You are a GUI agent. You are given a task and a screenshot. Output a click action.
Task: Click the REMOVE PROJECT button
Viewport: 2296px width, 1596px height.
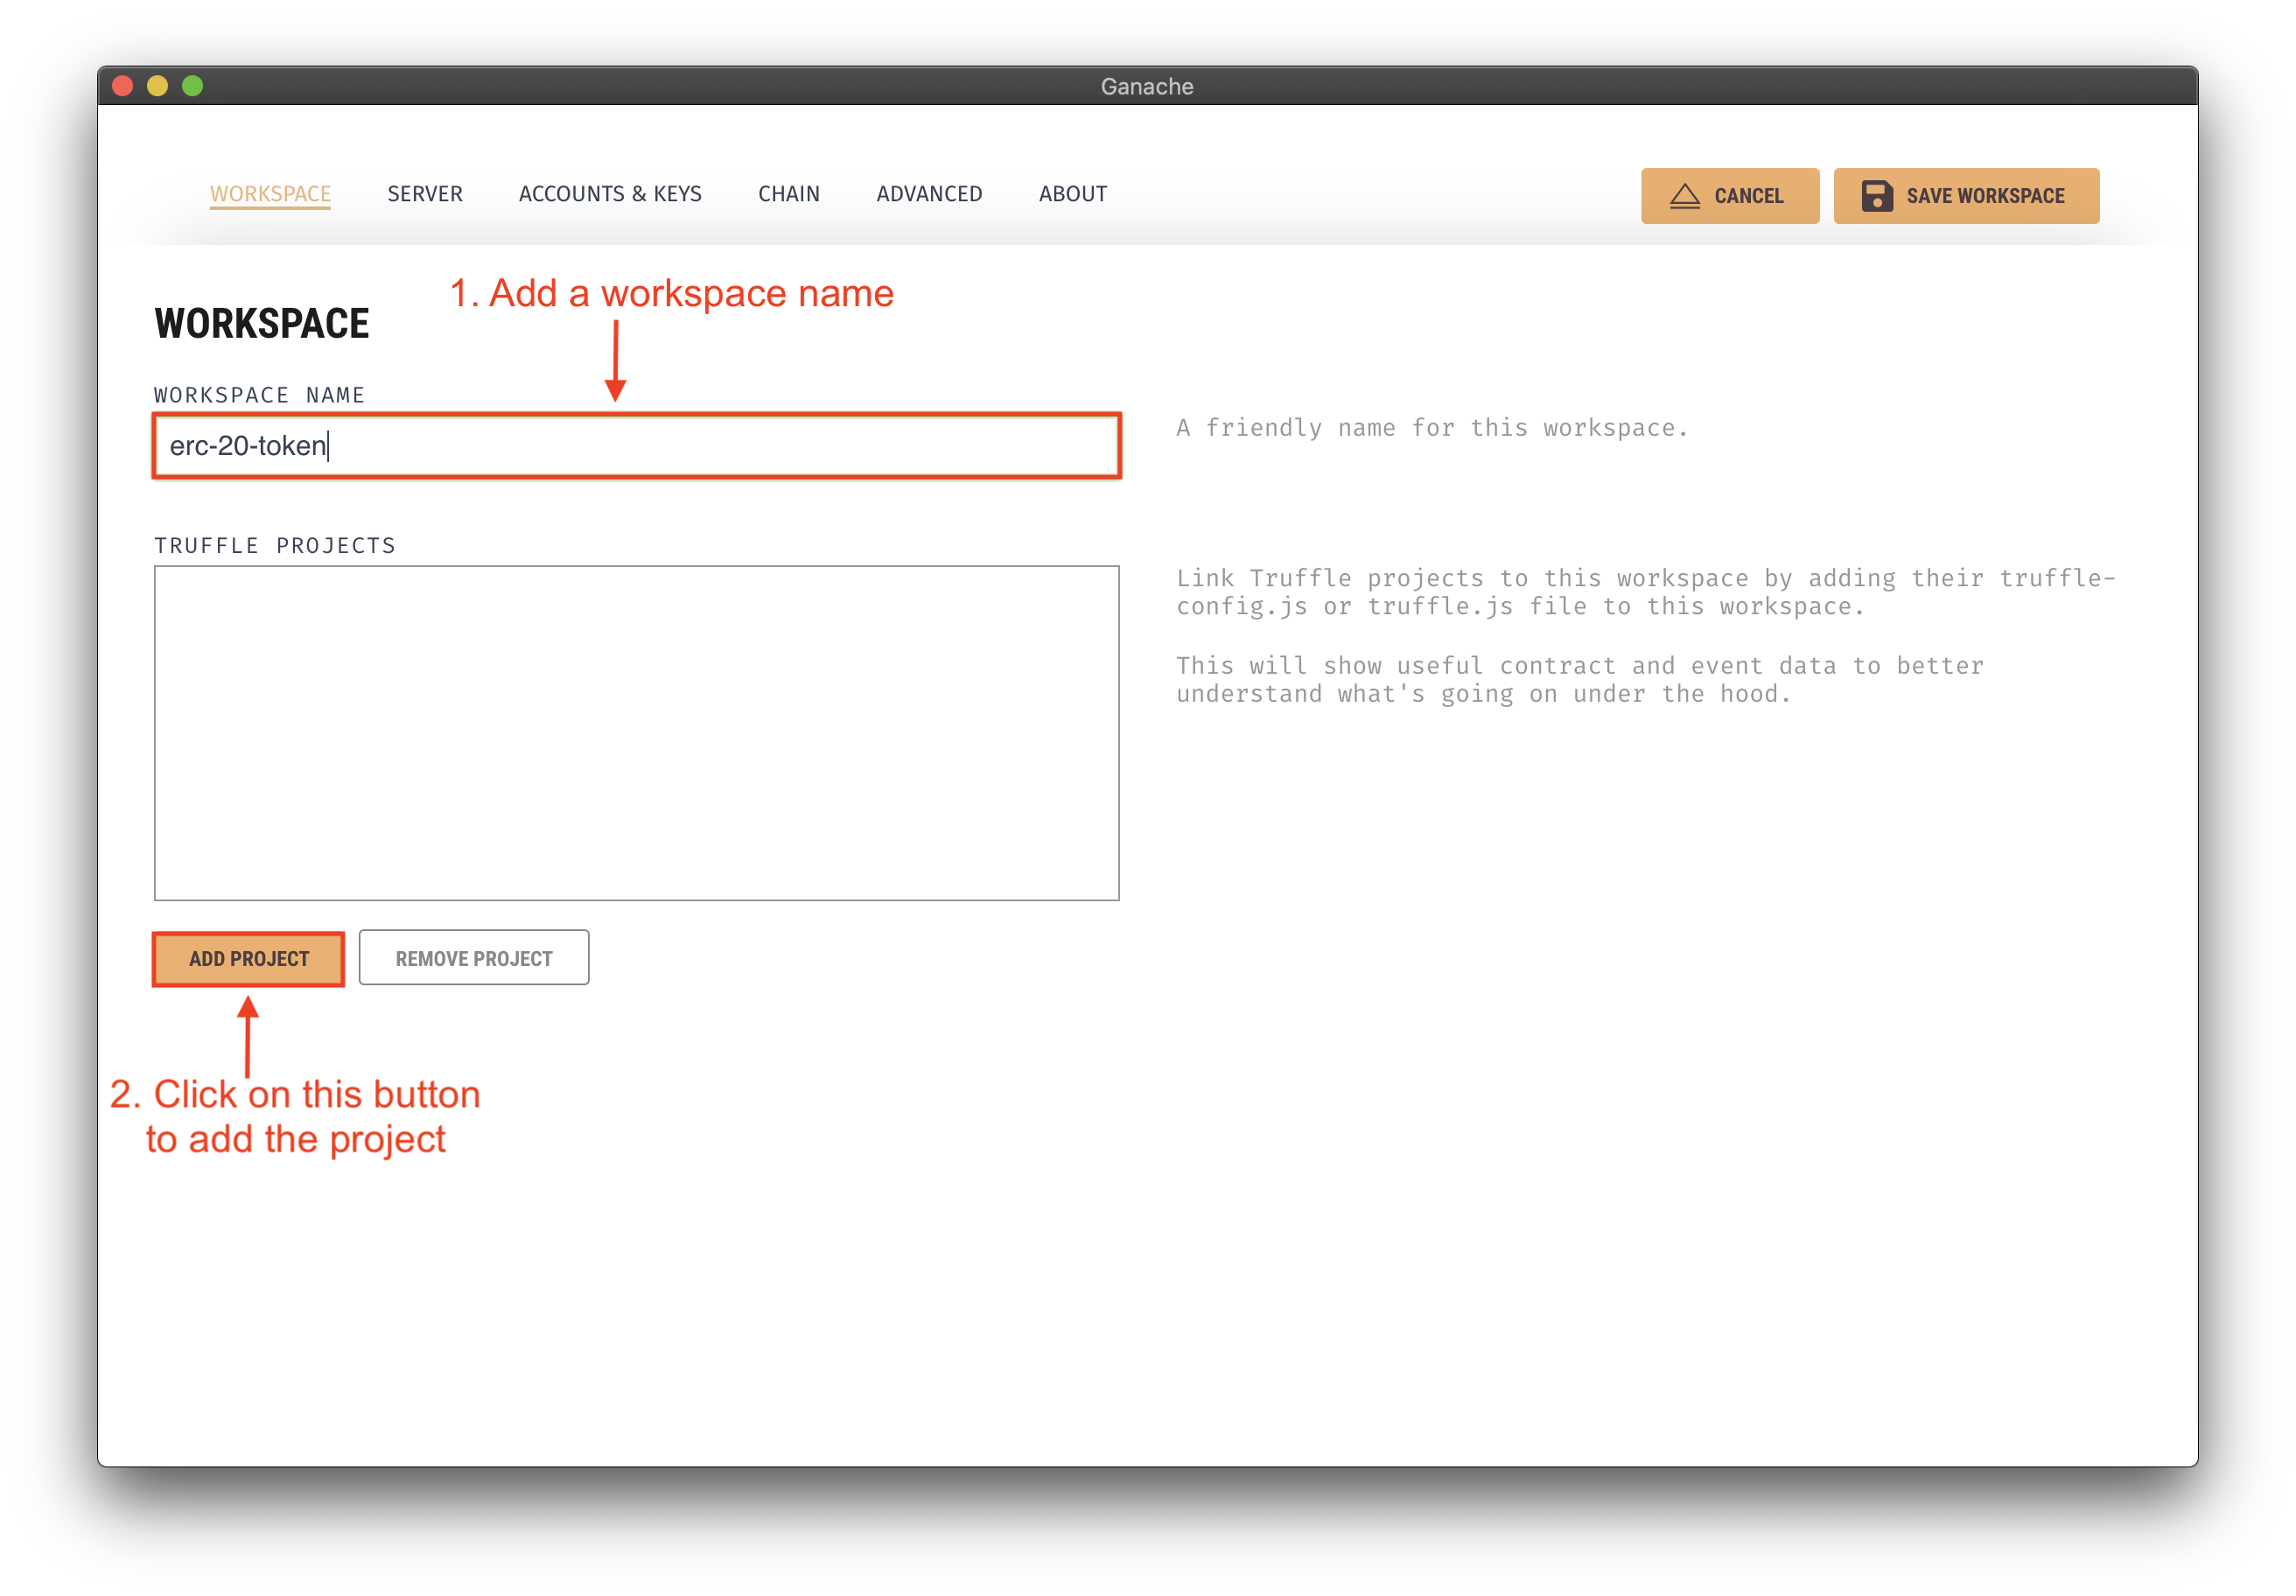pos(471,957)
